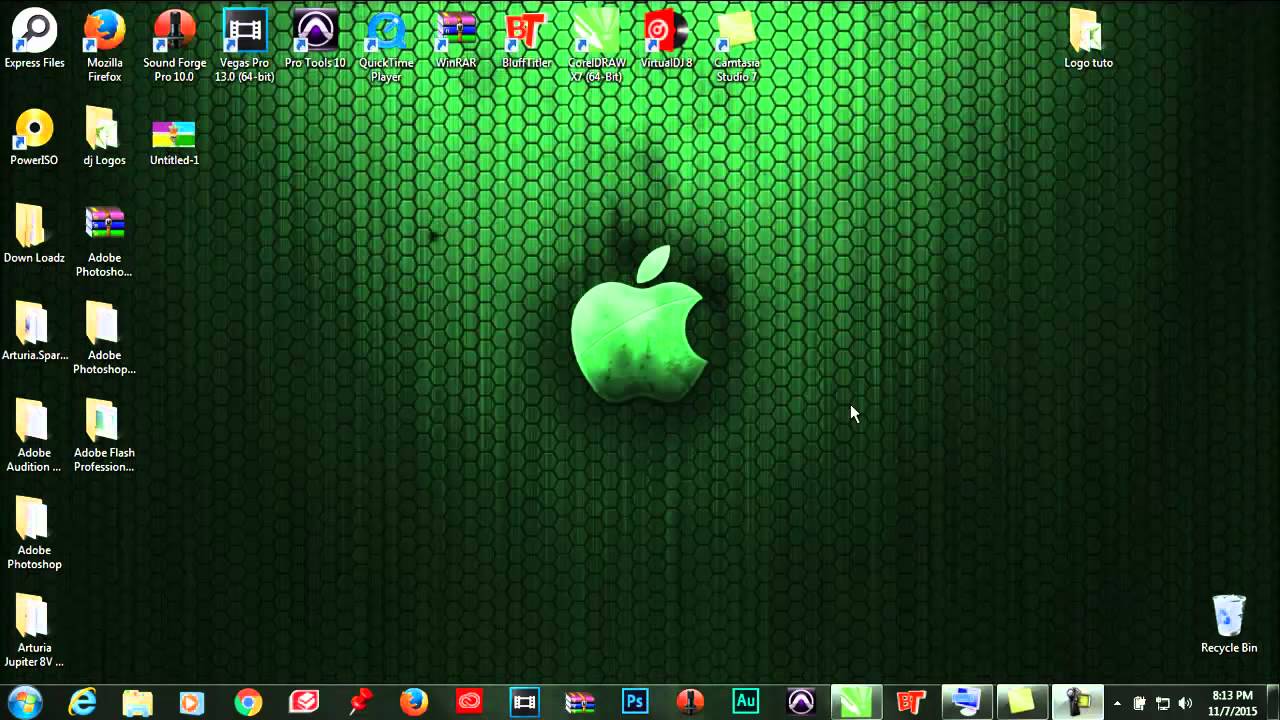Open Windows Media Player taskbar icon
The height and width of the screenshot is (720, 1280).
click(192, 702)
